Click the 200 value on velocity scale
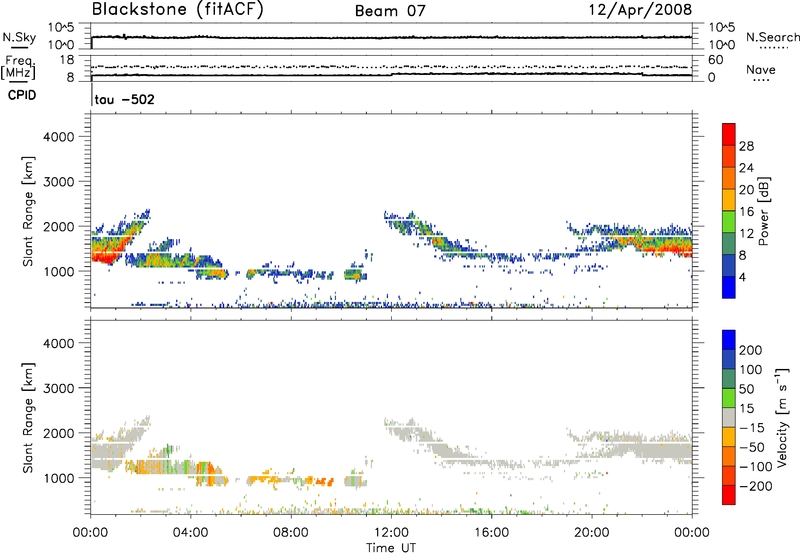 click(x=751, y=350)
